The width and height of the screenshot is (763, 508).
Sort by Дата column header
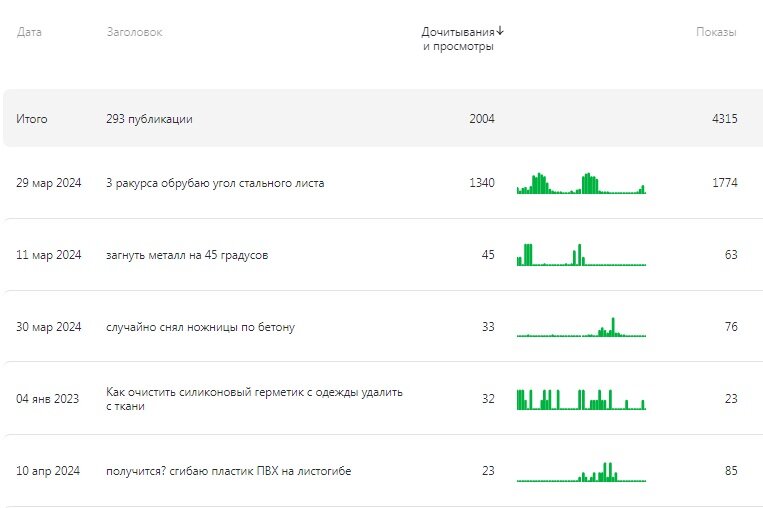(29, 32)
